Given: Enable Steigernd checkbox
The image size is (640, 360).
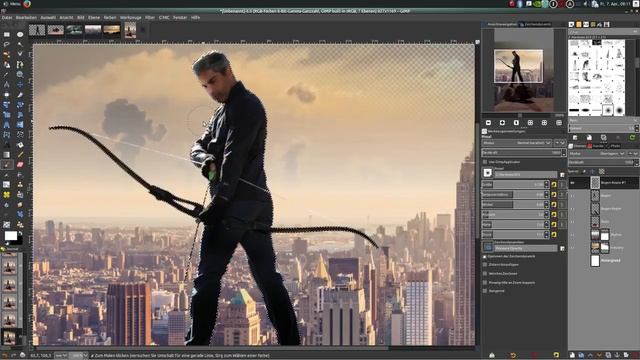Looking at the screenshot, I should point(485,291).
